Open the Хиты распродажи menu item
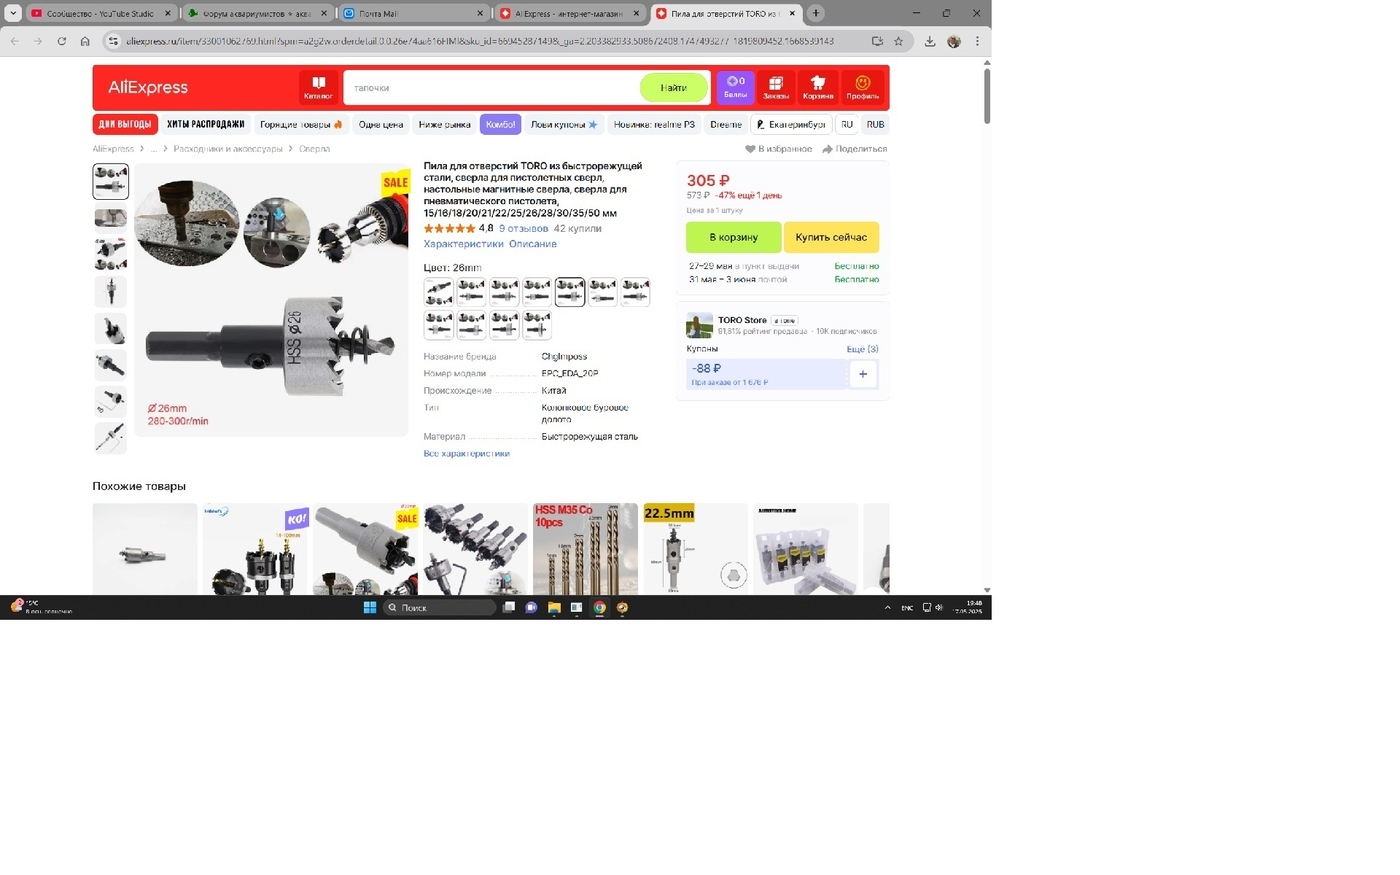This screenshot has height=875, width=1400. click(205, 124)
